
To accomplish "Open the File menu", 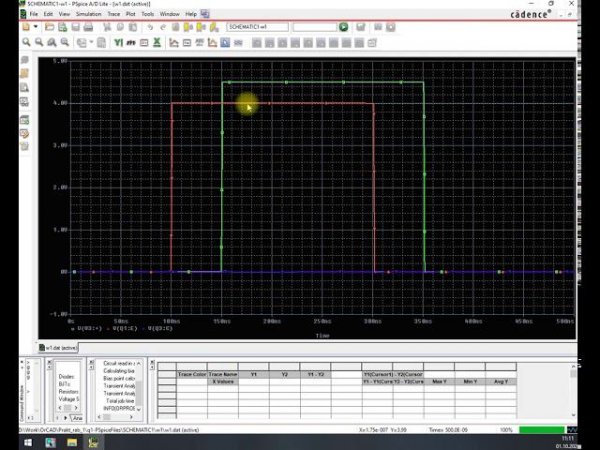I will pyautogui.click(x=34, y=14).
